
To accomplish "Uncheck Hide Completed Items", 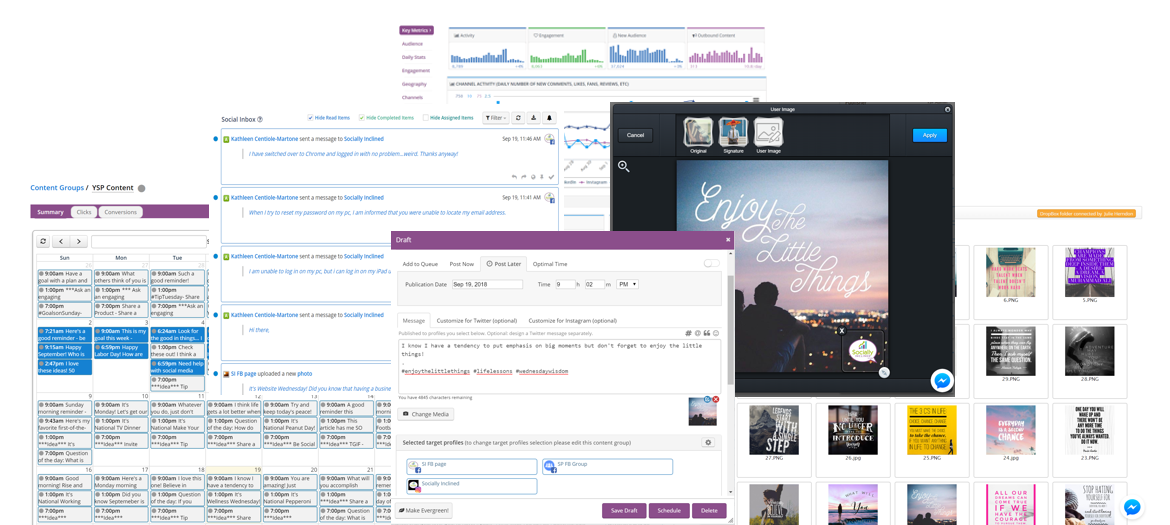I will pyautogui.click(x=361, y=118).
